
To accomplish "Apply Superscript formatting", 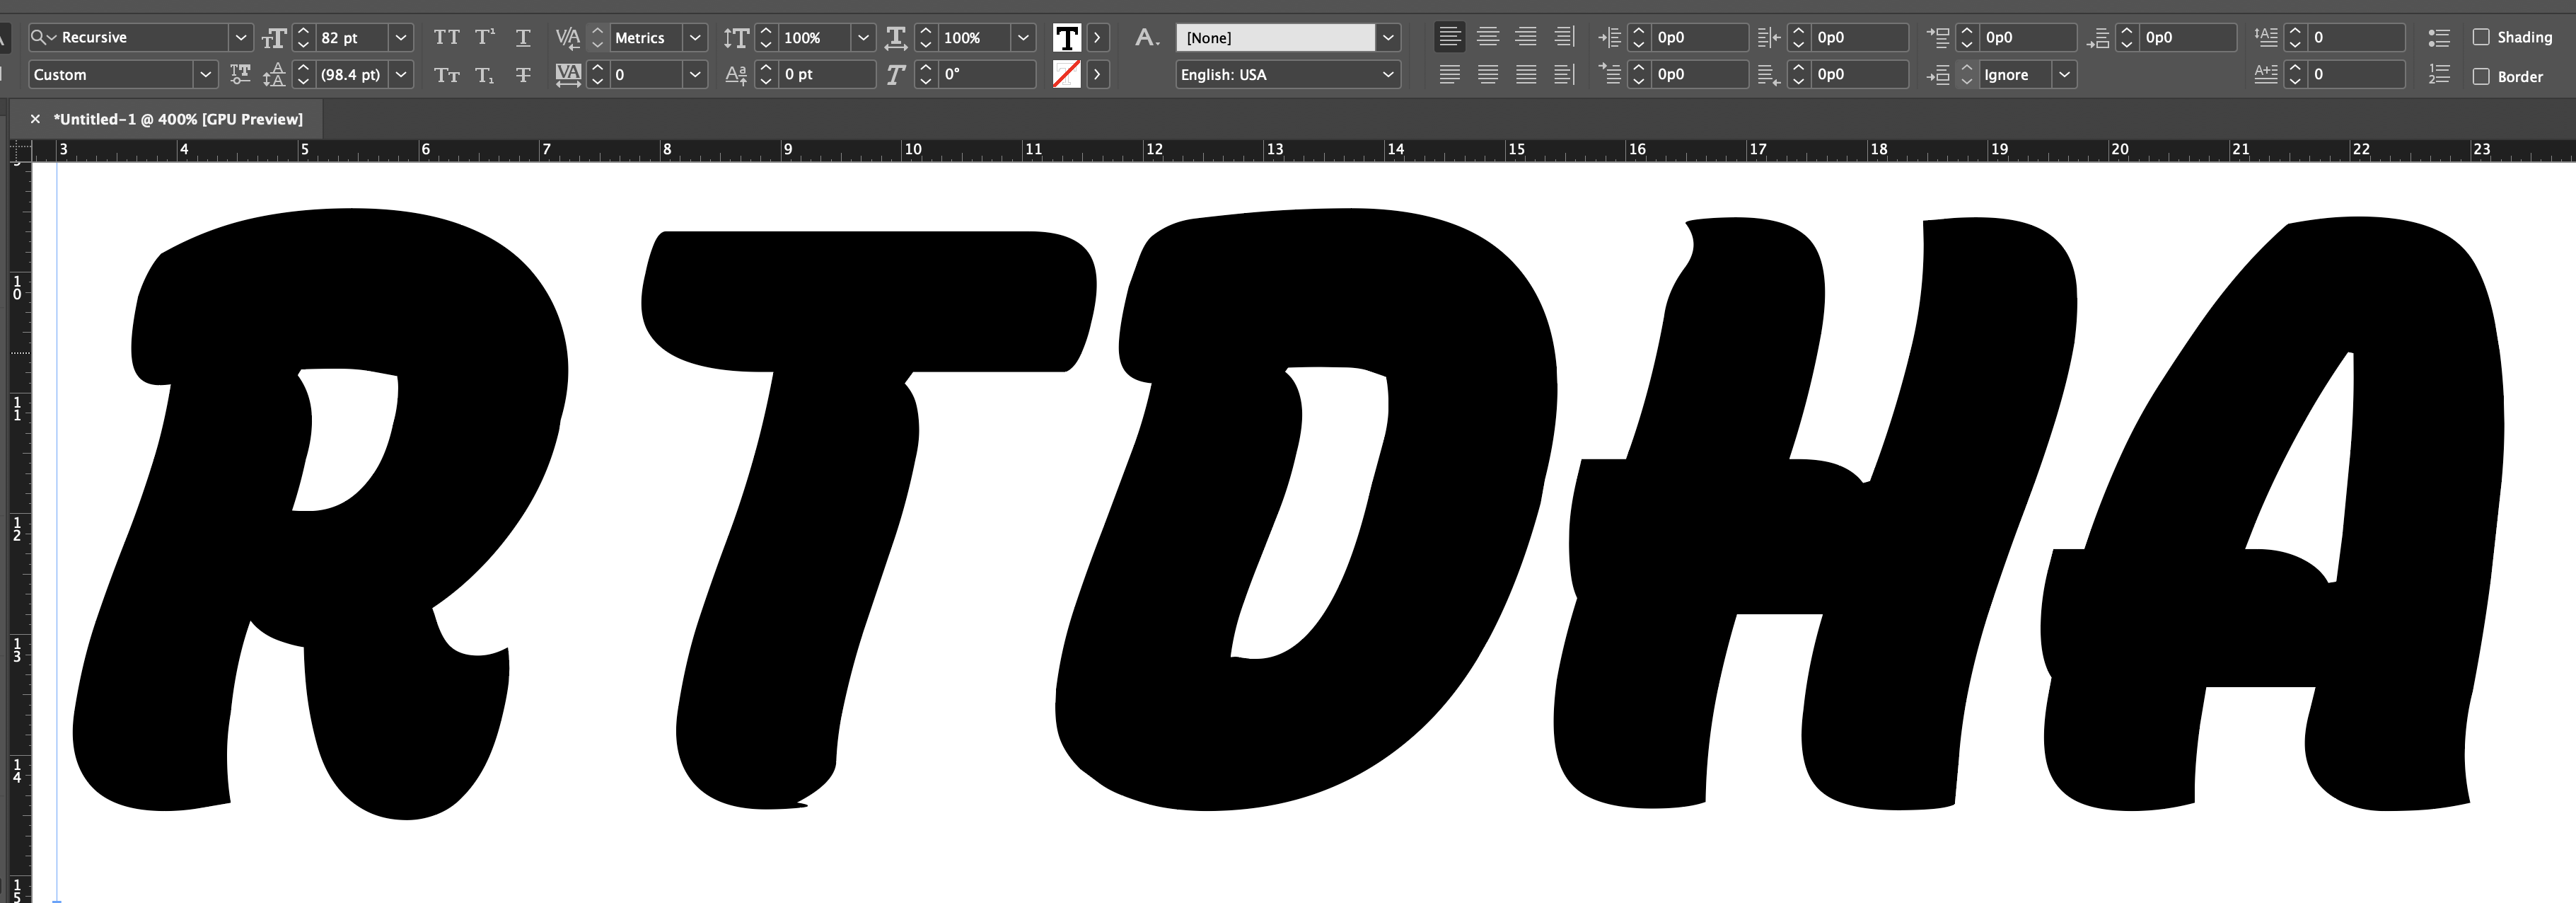I will point(485,38).
